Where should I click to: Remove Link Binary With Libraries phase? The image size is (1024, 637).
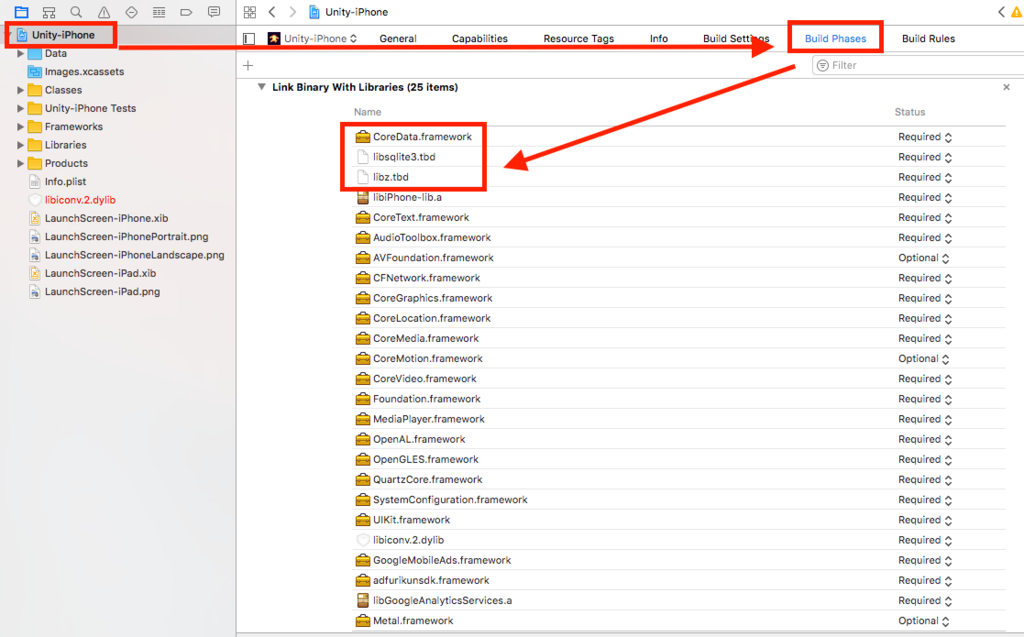1006,87
